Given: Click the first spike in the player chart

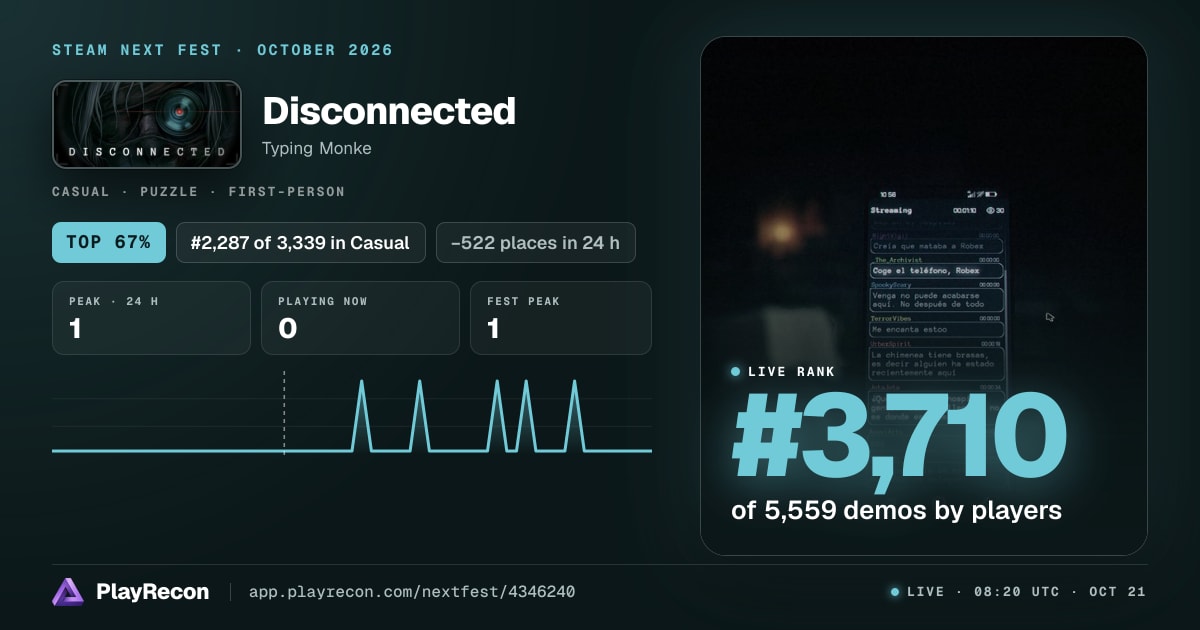Looking at the screenshot, I should click(361, 415).
